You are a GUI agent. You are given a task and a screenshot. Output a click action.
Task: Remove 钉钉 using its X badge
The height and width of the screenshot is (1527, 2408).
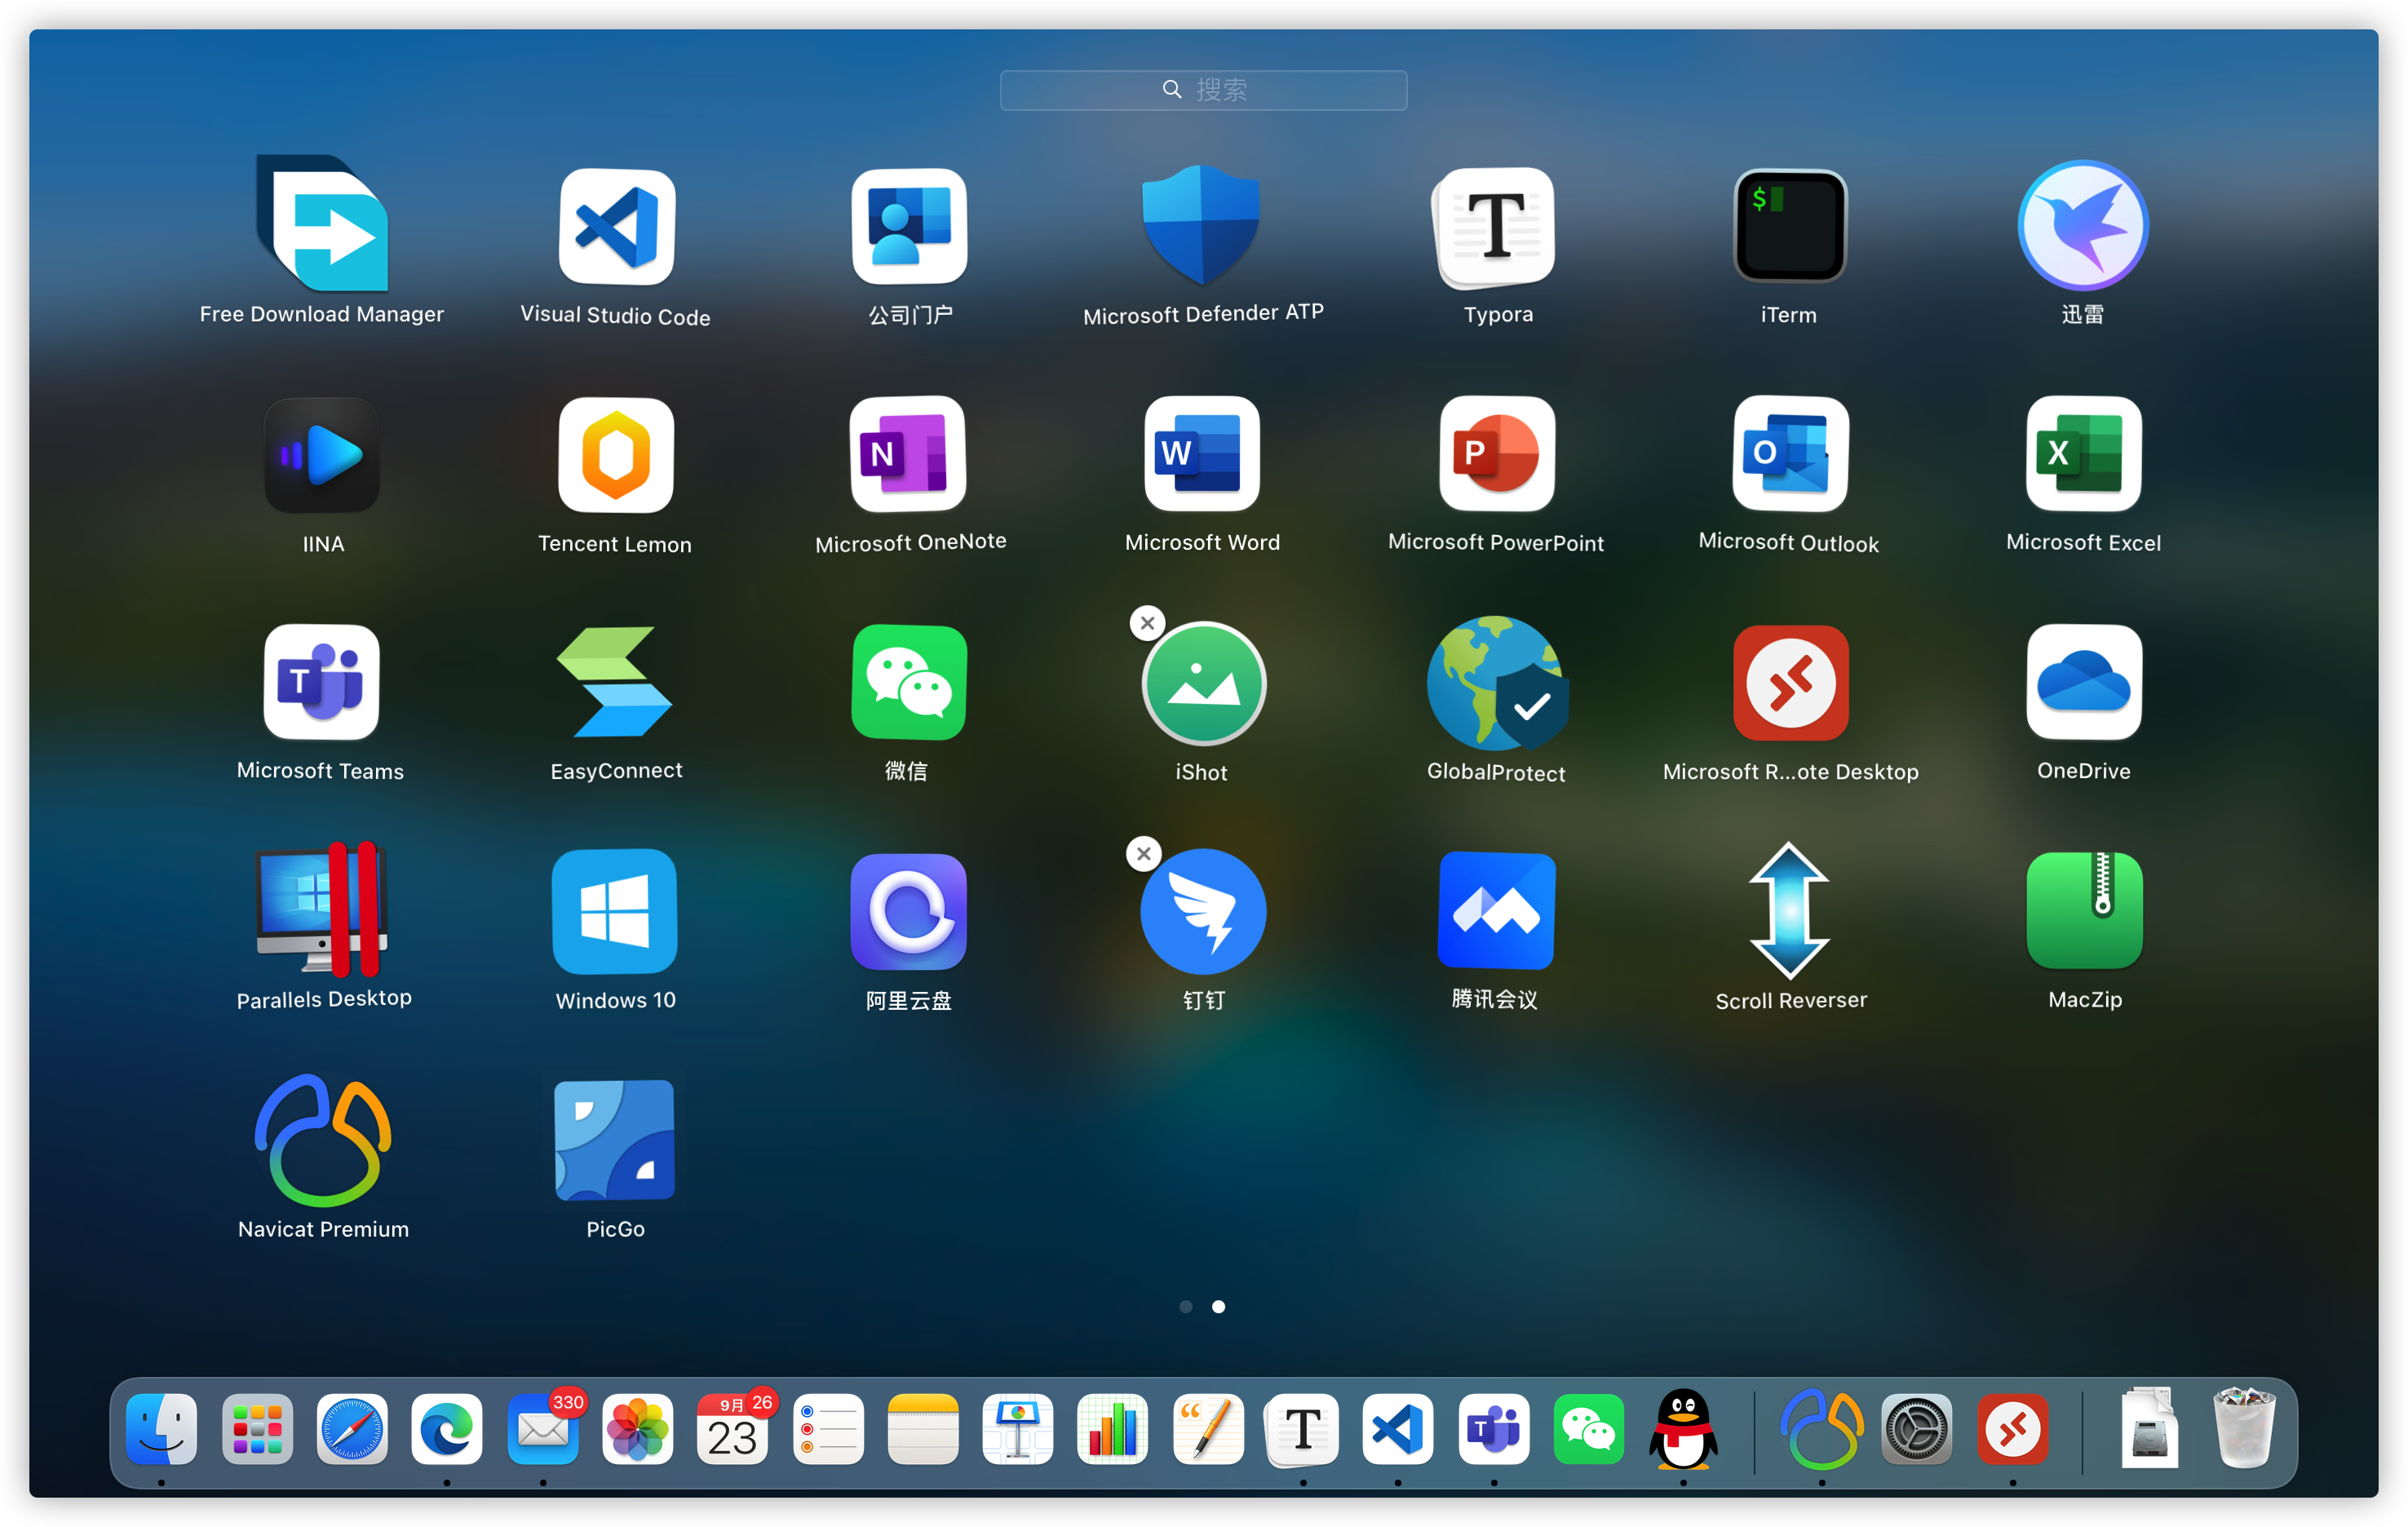pyautogui.click(x=1144, y=854)
